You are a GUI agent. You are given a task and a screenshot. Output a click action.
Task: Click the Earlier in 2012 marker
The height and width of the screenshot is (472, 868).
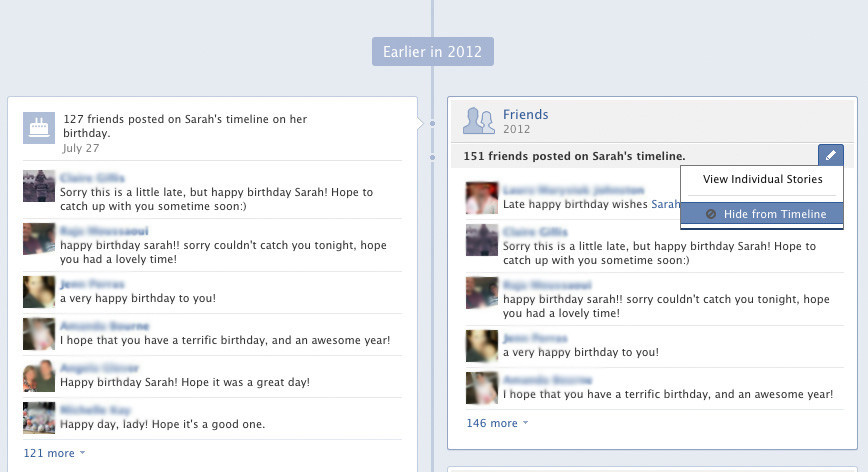point(433,51)
